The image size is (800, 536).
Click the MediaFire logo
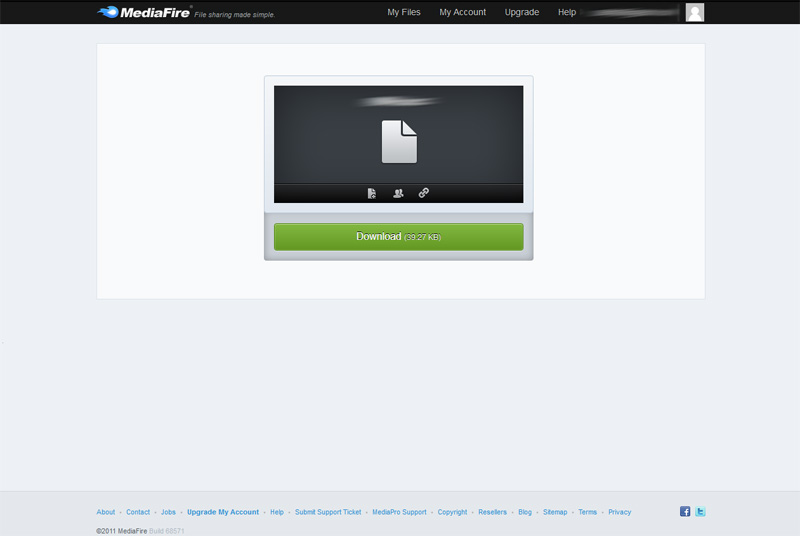pyautogui.click(x=144, y=12)
